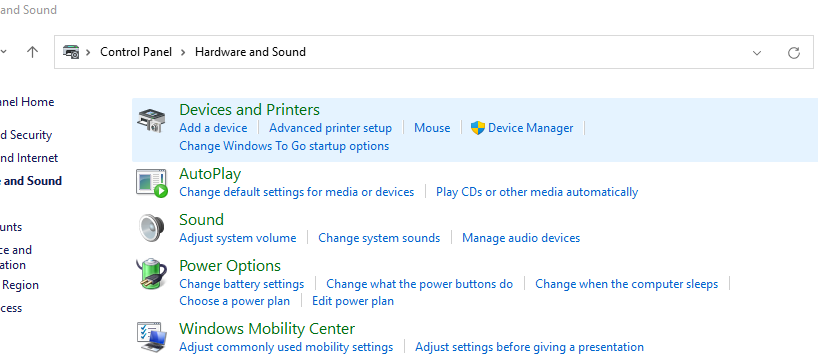Open the recent locations chevron beside up arrow
This screenshot has height=363, width=818.
(x=3, y=52)
